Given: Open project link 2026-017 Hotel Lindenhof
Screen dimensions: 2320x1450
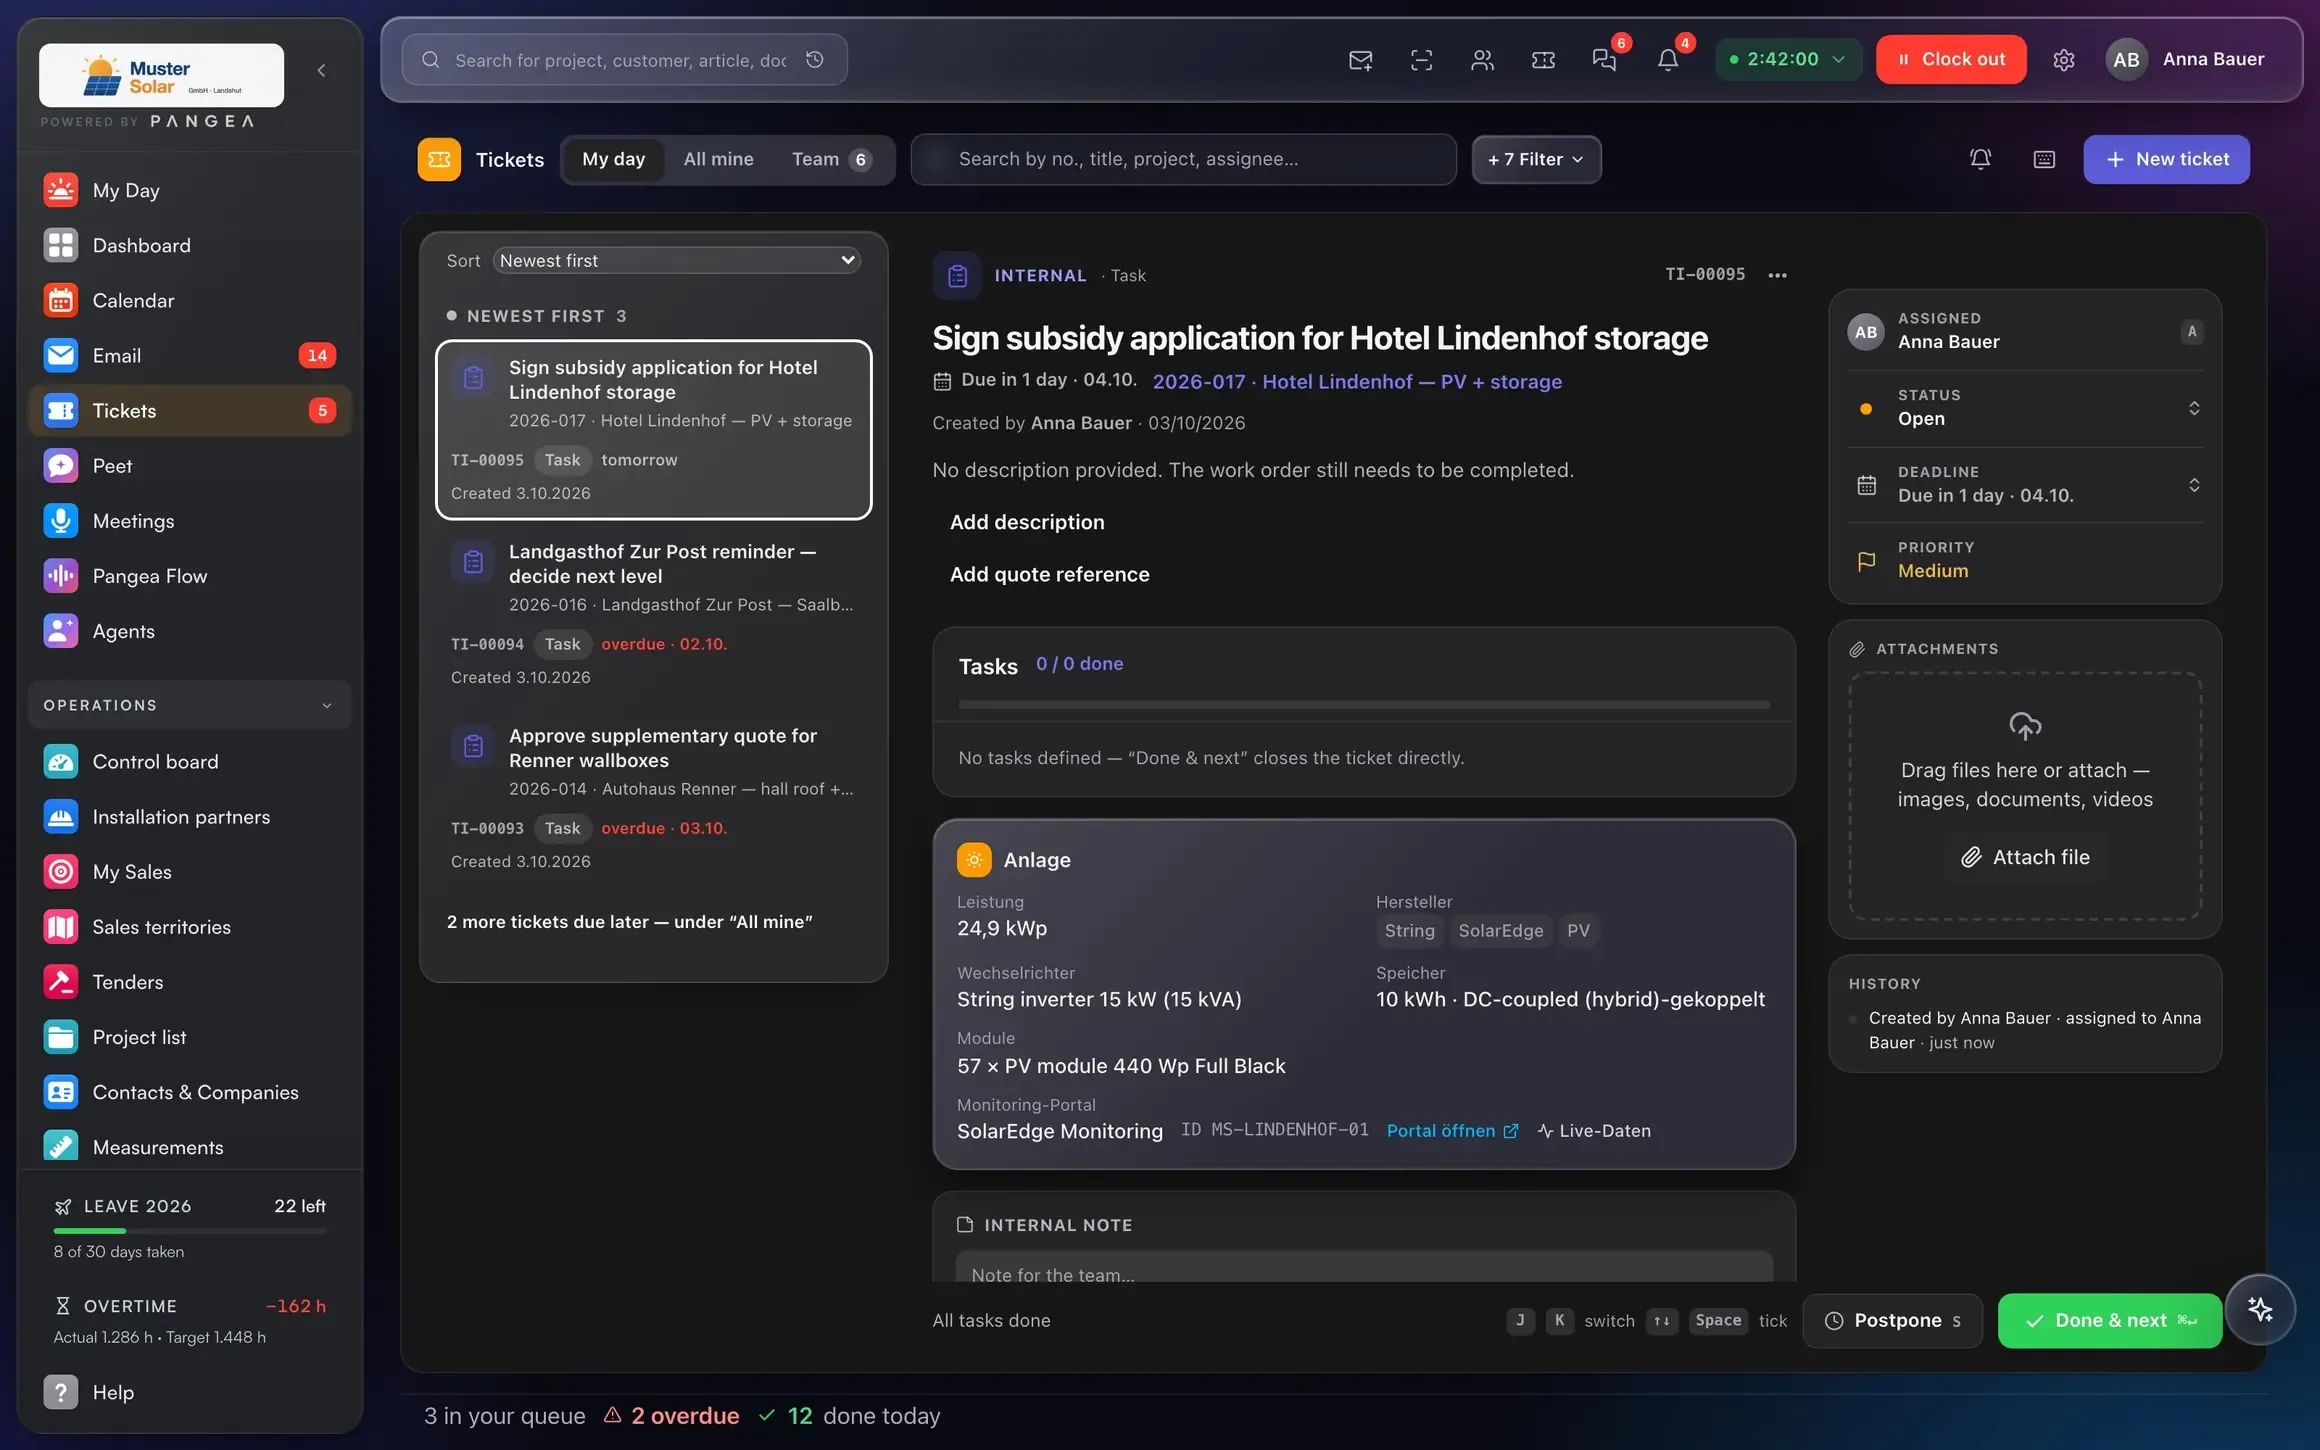Looking at the screenshot, I should click(x=1357, y=381).
